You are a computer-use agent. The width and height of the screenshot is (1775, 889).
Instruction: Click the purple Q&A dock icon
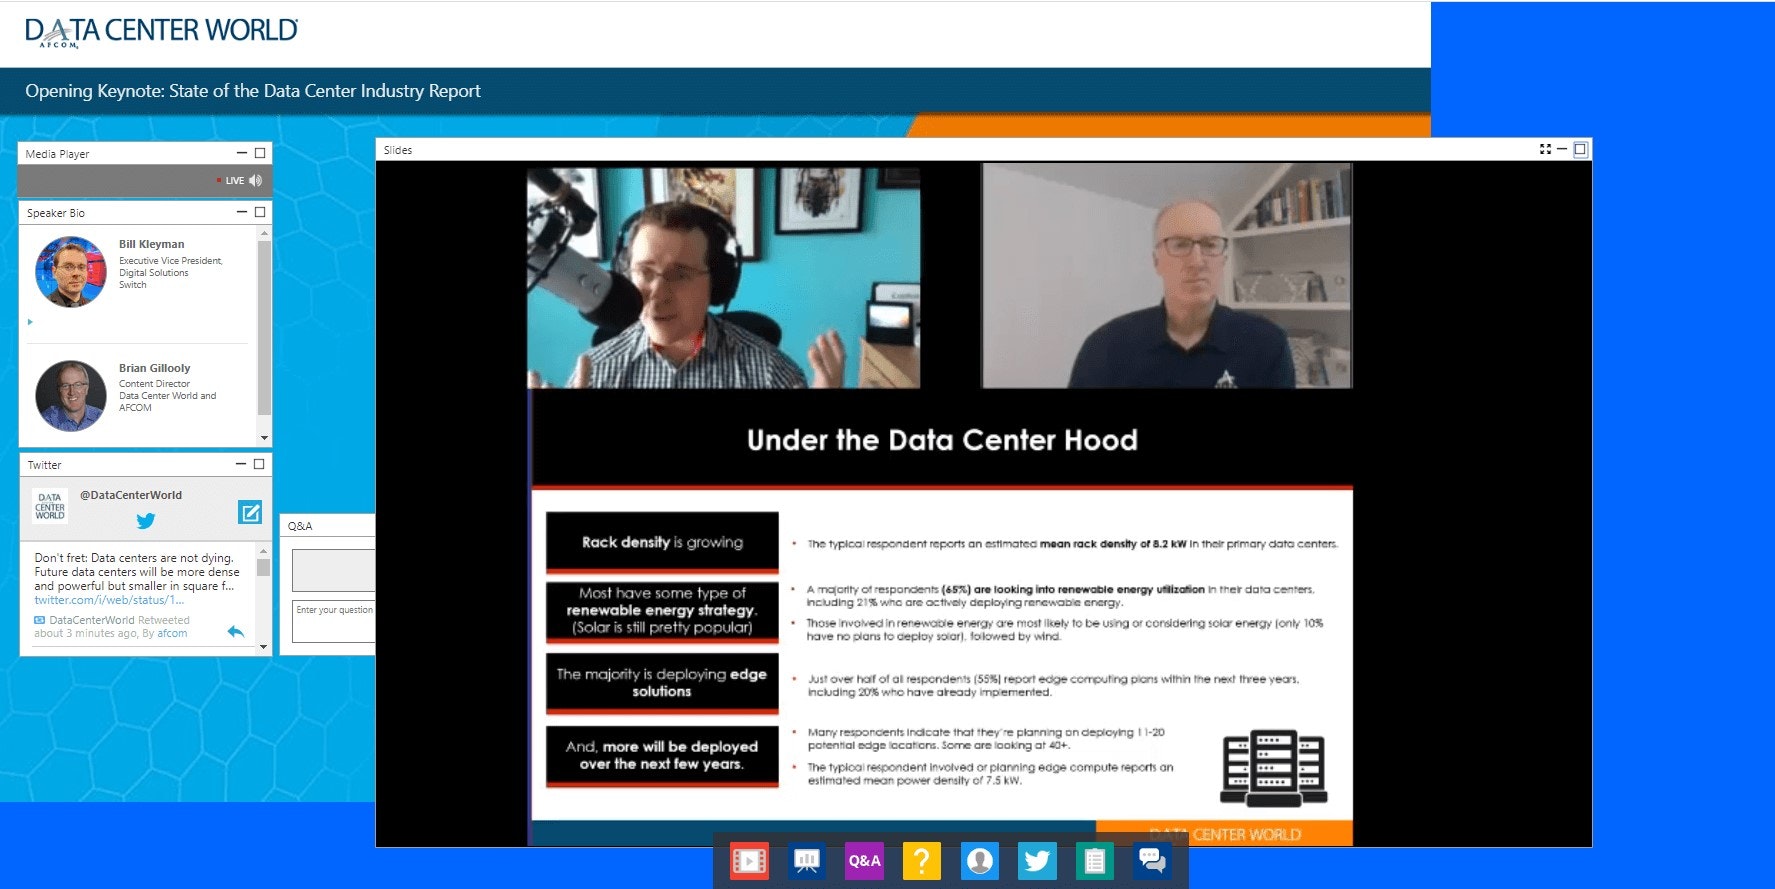tap(864, 860)
